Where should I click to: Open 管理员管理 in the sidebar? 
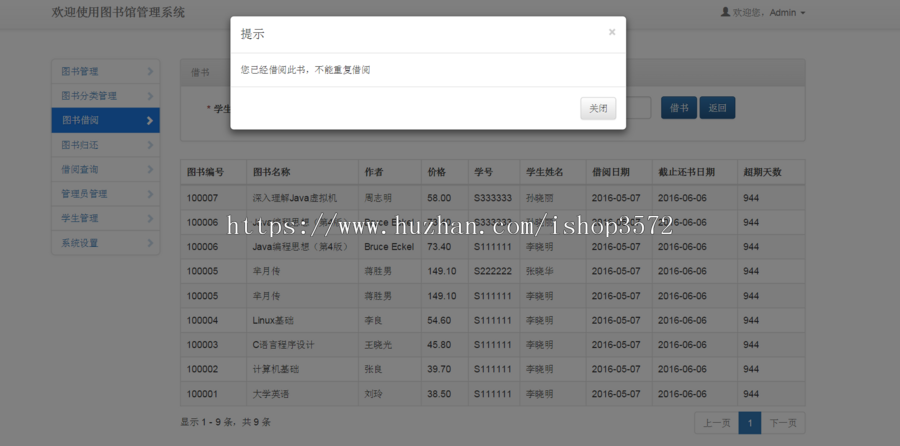106,193
